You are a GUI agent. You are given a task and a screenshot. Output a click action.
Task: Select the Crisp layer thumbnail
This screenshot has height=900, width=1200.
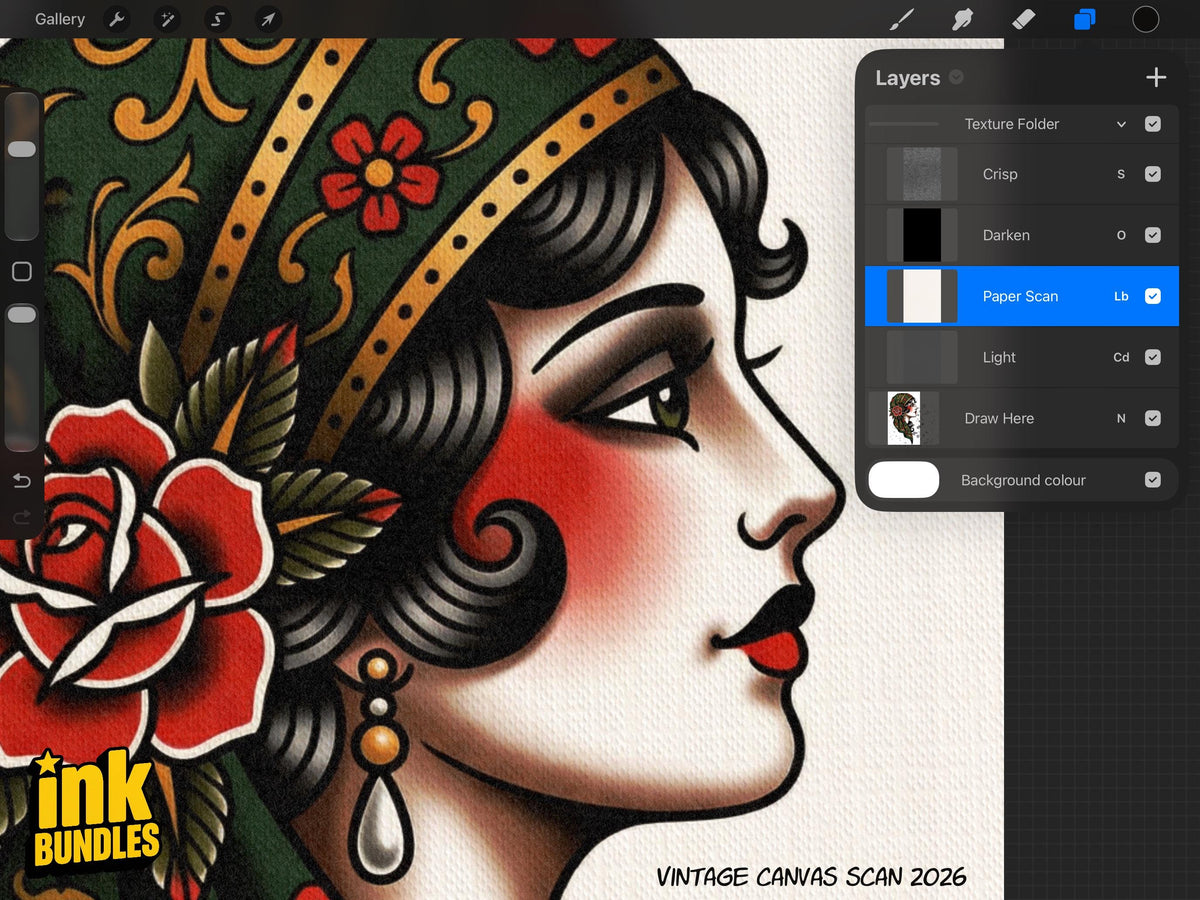click(x=922, y=174)
